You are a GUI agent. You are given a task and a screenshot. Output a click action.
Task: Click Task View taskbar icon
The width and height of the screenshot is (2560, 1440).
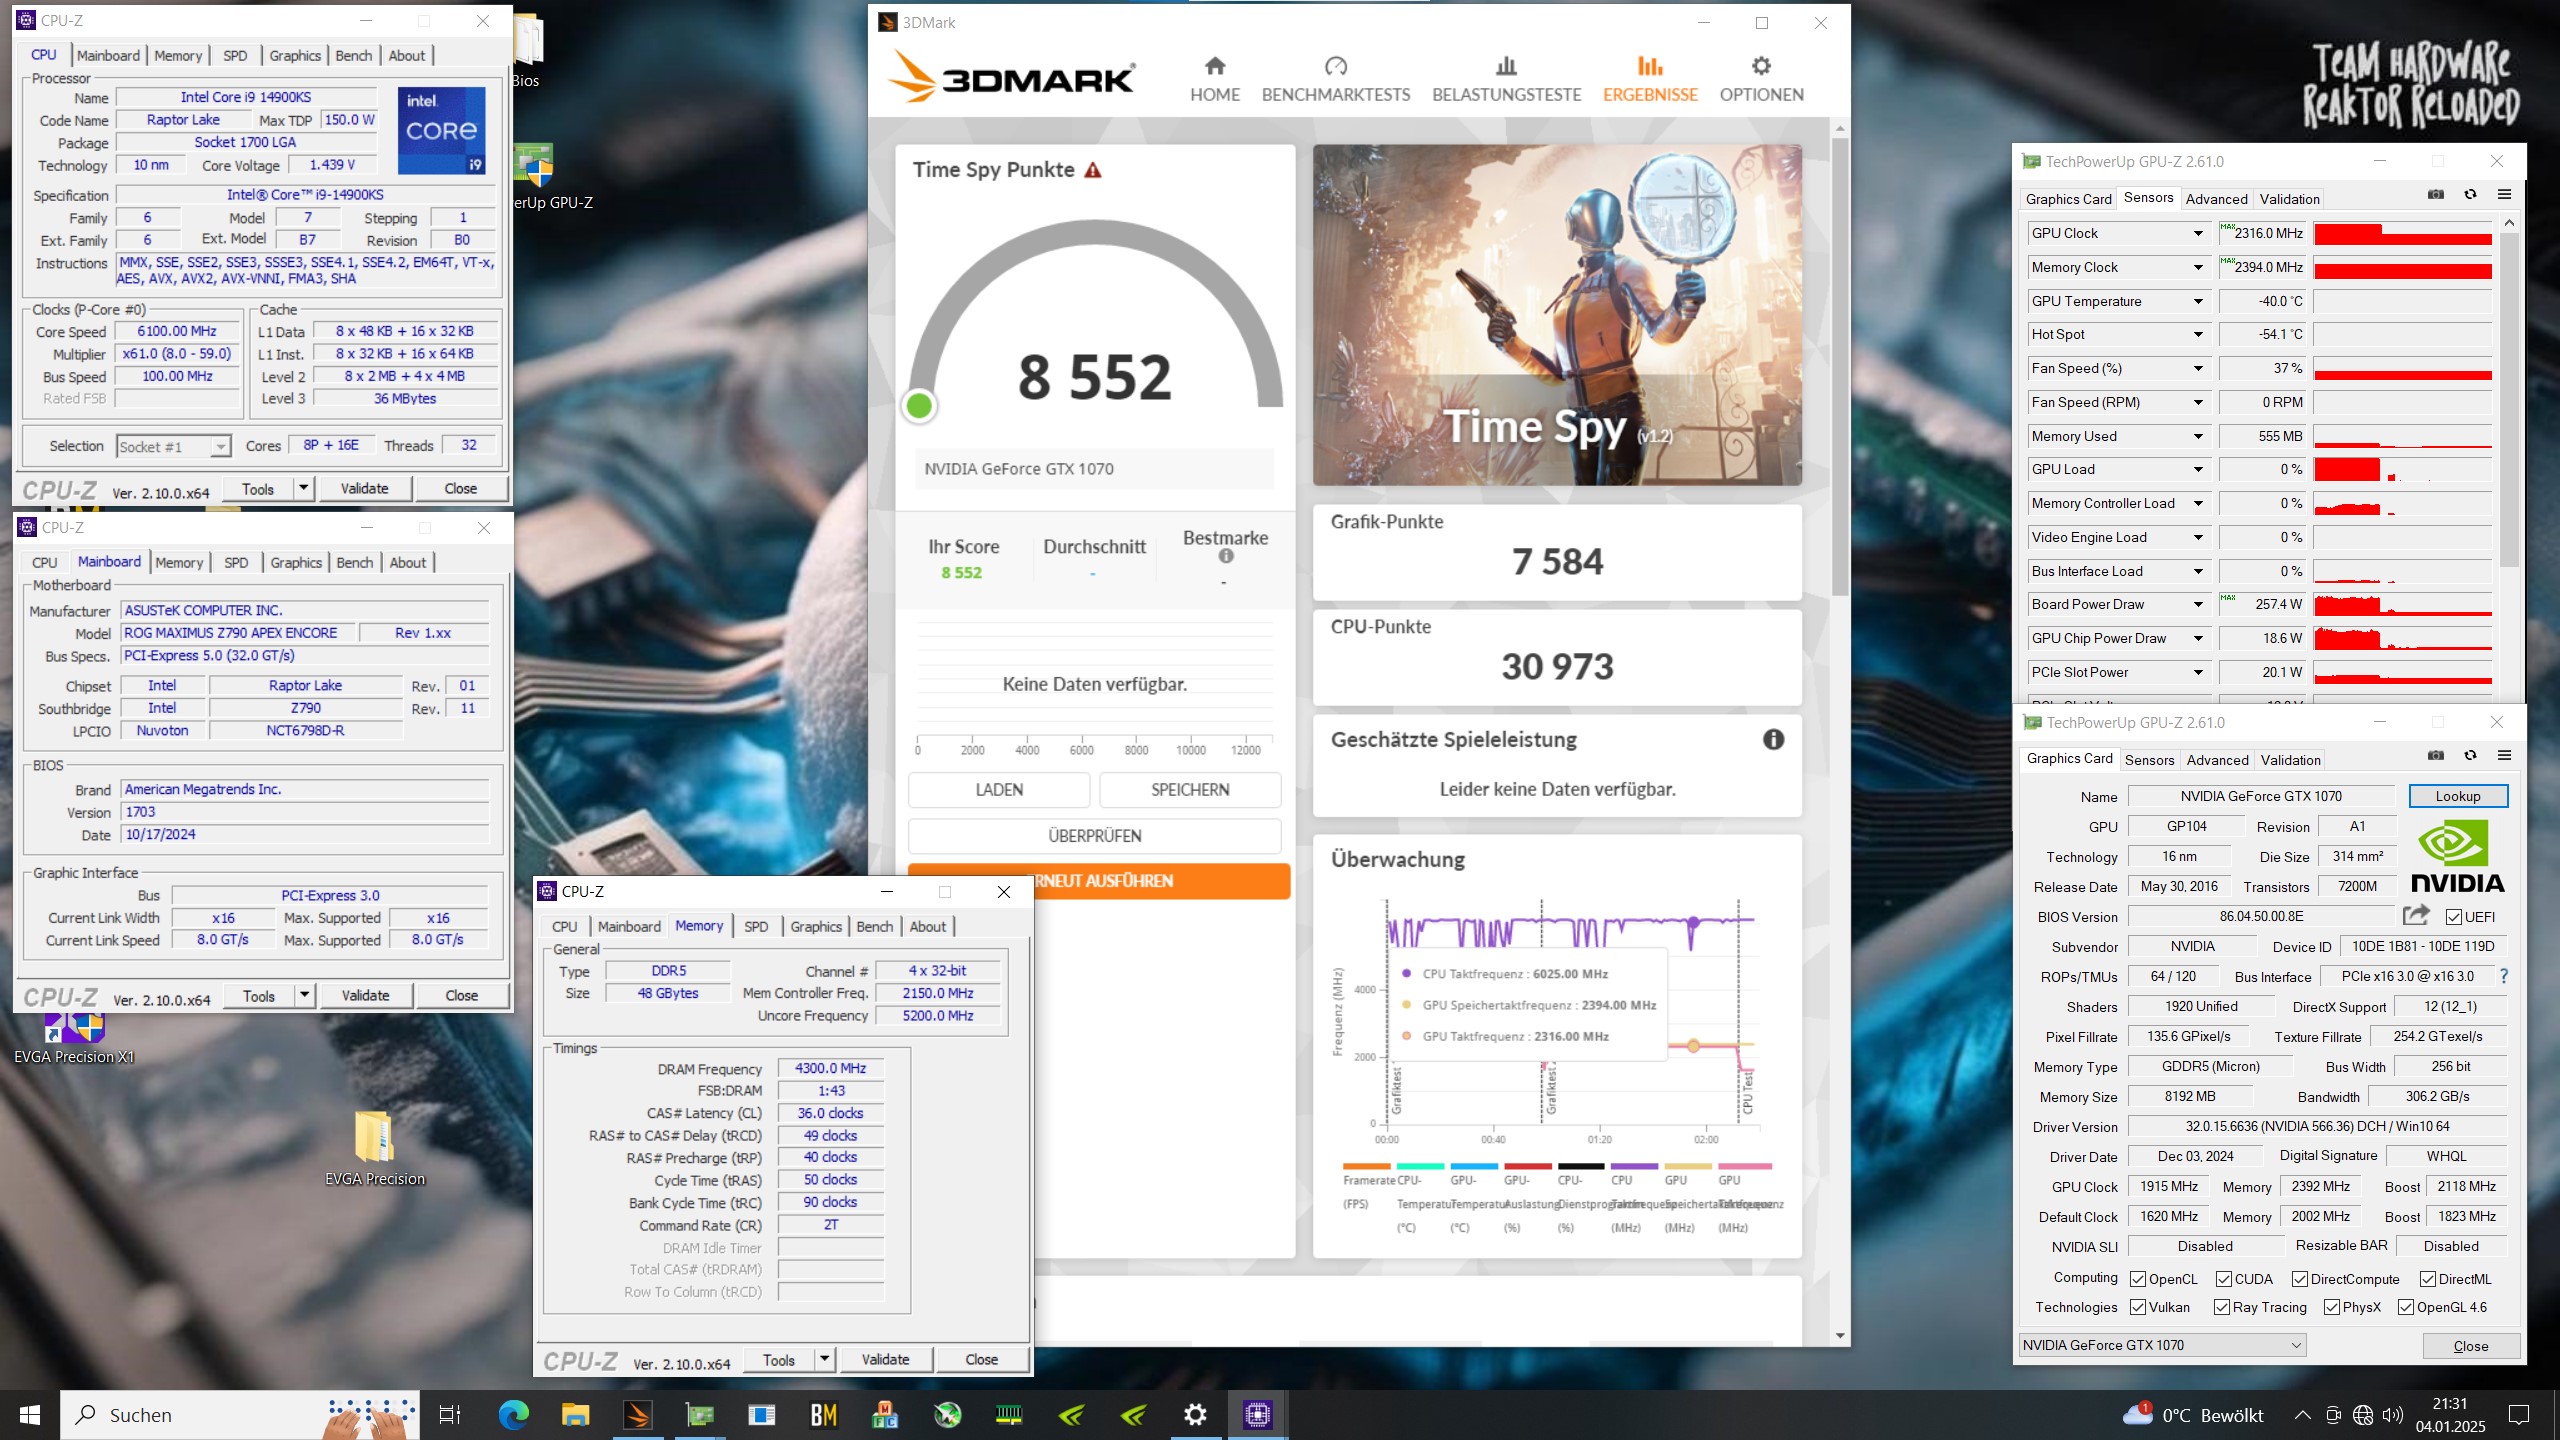450,1414
